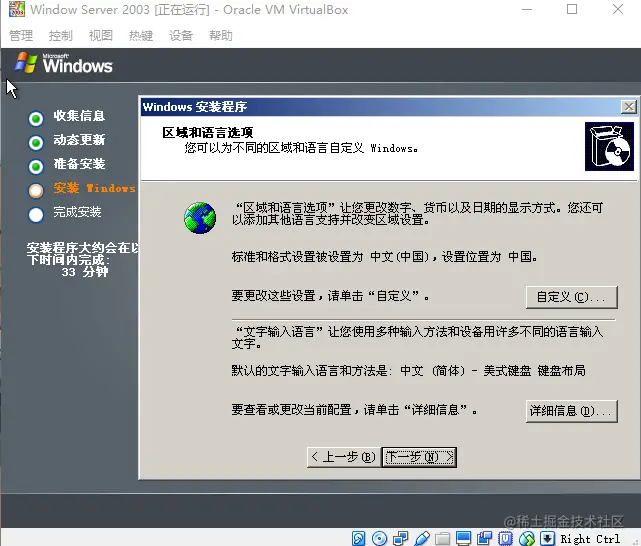Click the CPU virtualization status icon
641x546 pixels.
click(x=505, y=538)
